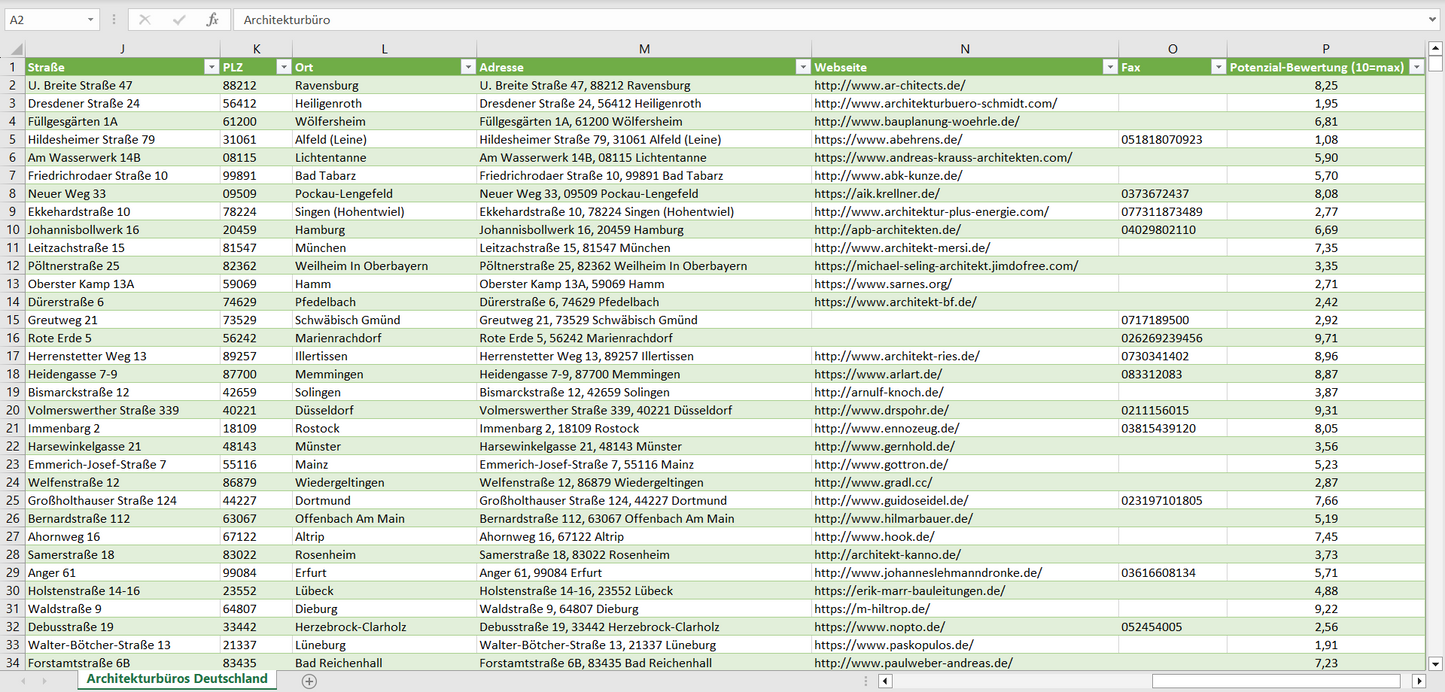
Task: Open the PLZ column filter dropdown
Action: click(x=282, y=67)
